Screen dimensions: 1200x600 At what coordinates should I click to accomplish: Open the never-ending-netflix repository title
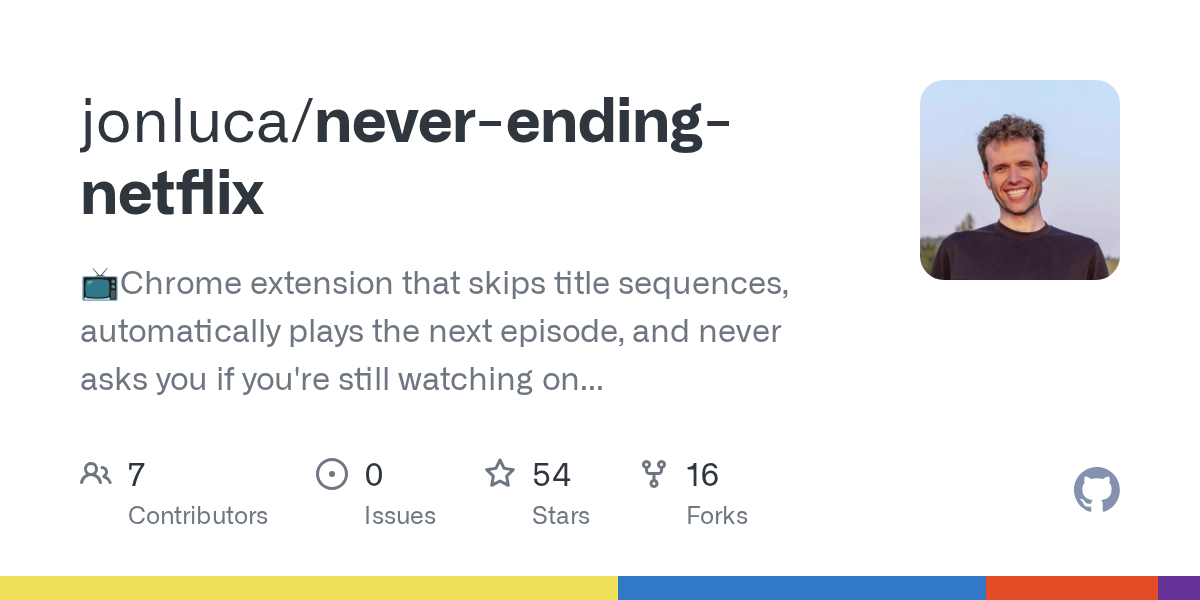point(406,158)
